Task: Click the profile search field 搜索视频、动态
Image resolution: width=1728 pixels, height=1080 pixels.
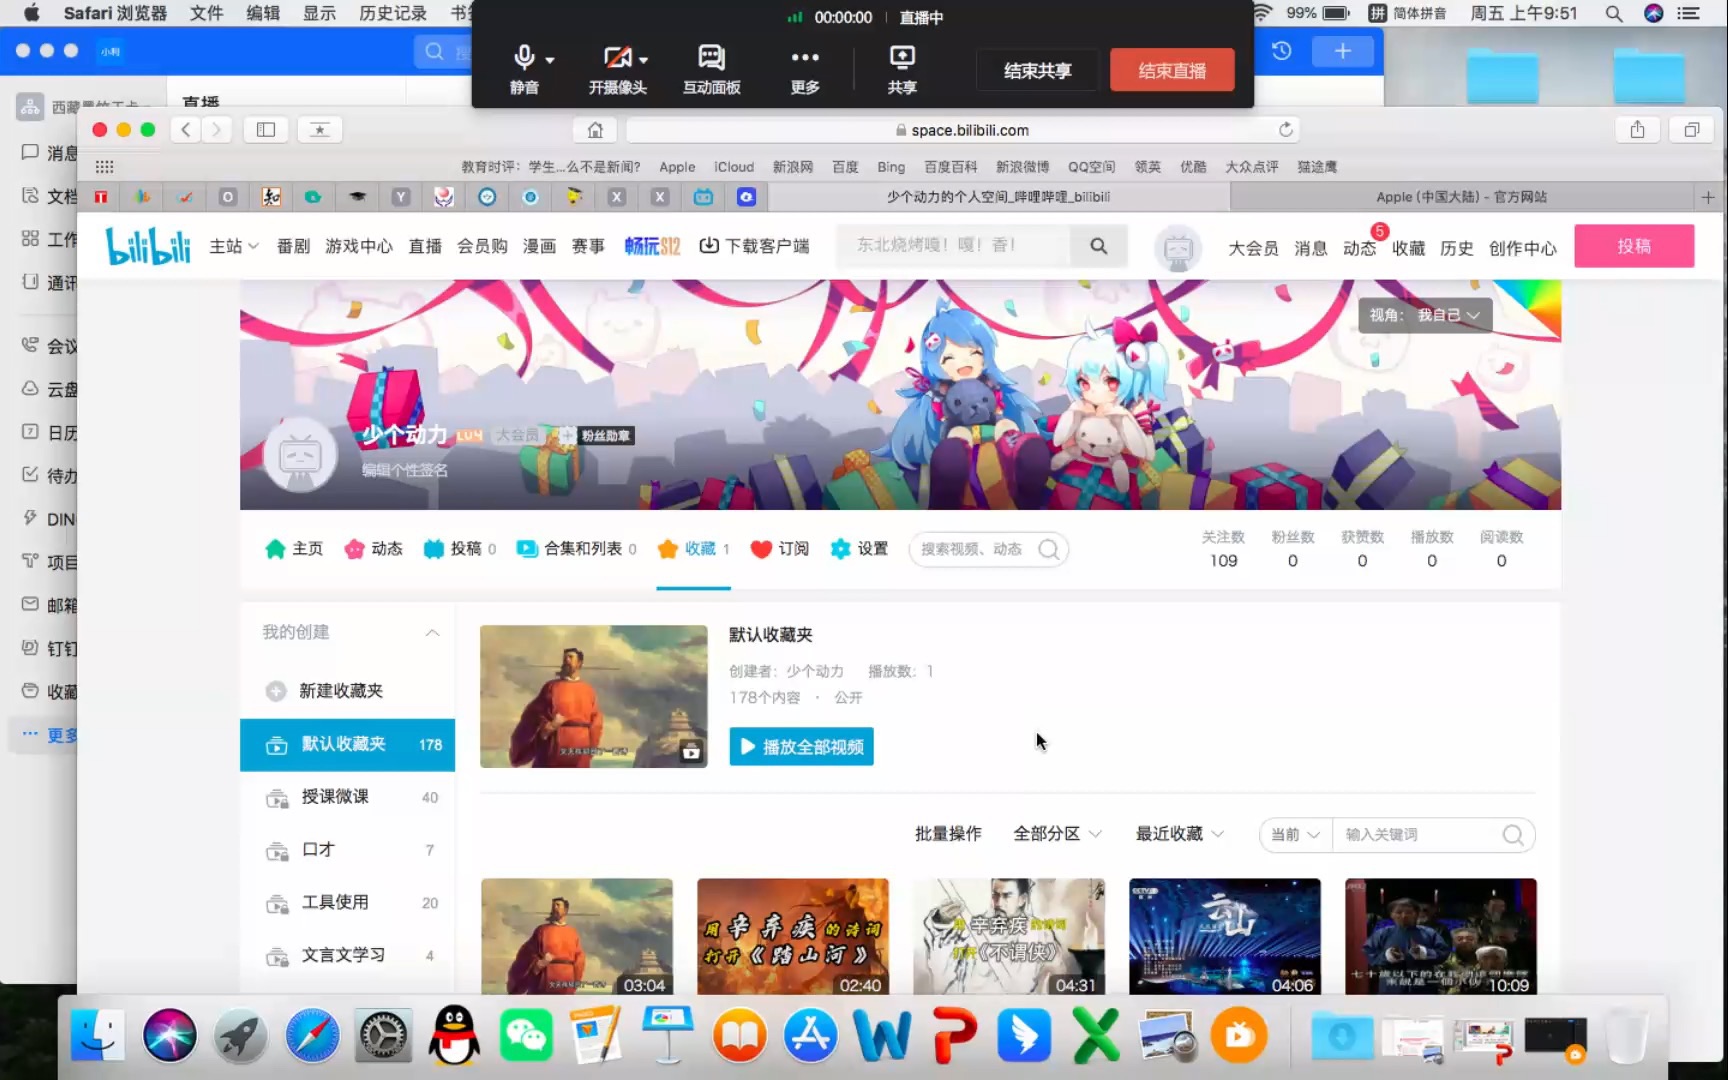Action: [x=988, y=549]
